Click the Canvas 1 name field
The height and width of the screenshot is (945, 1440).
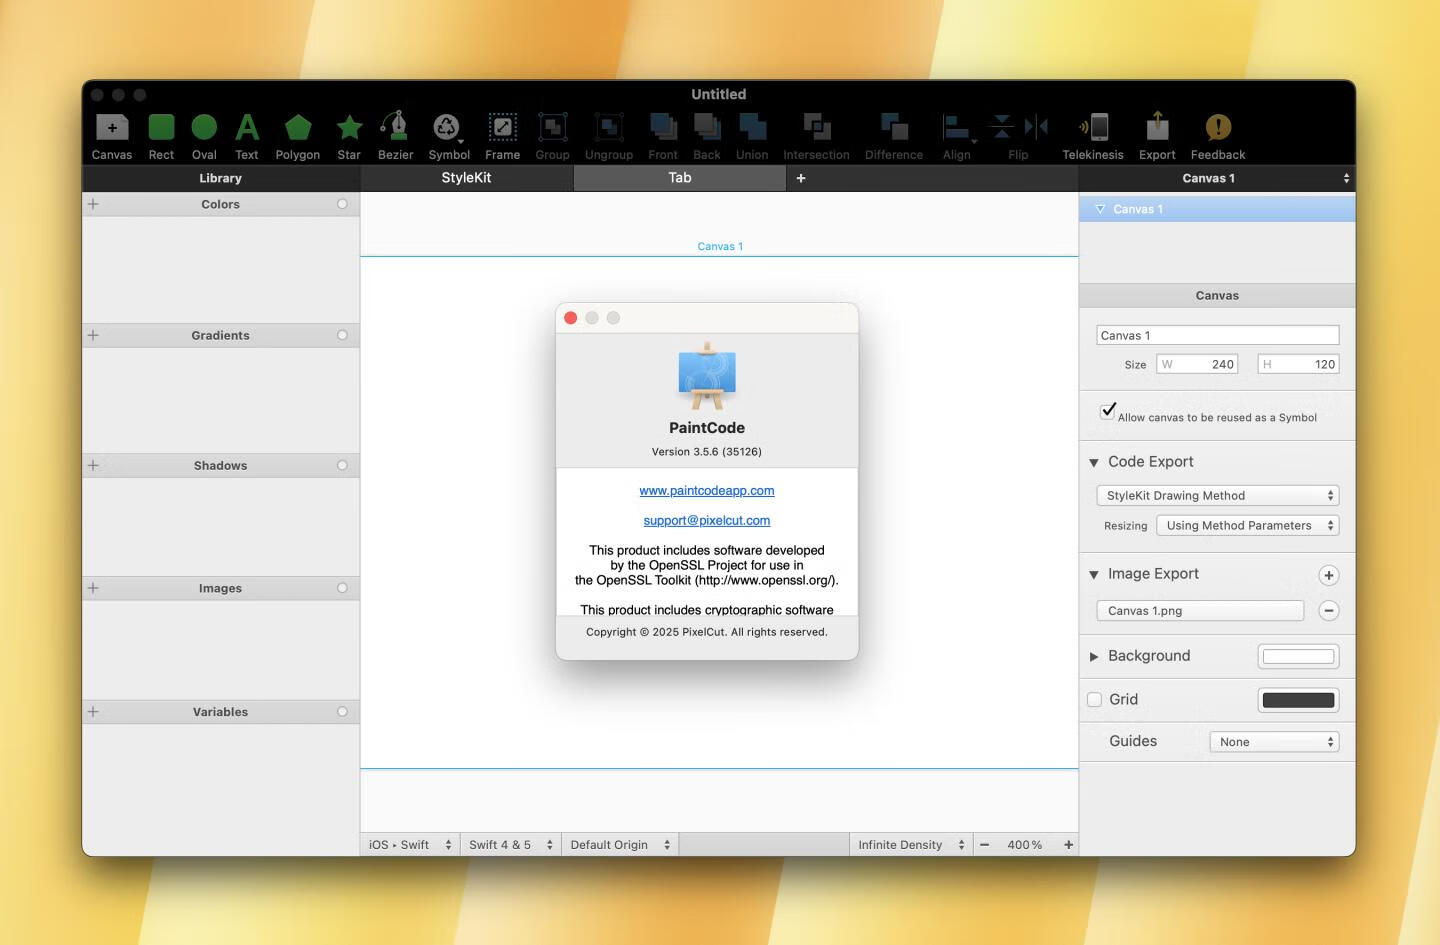click(1216, 334)
